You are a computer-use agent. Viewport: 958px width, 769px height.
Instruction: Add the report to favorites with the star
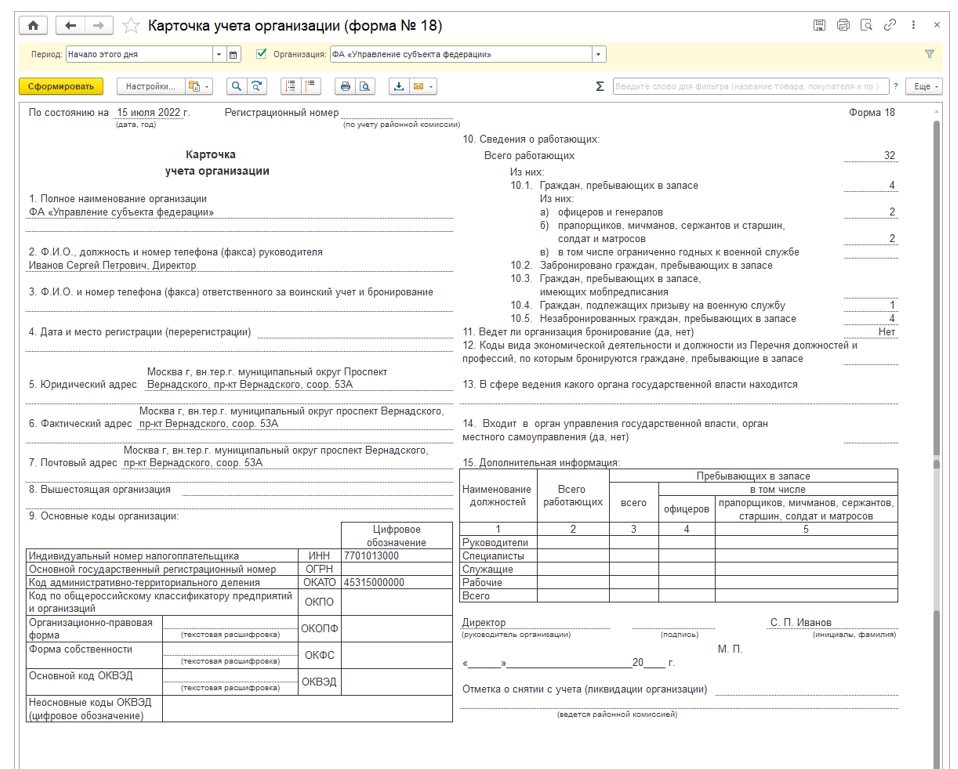131,26
